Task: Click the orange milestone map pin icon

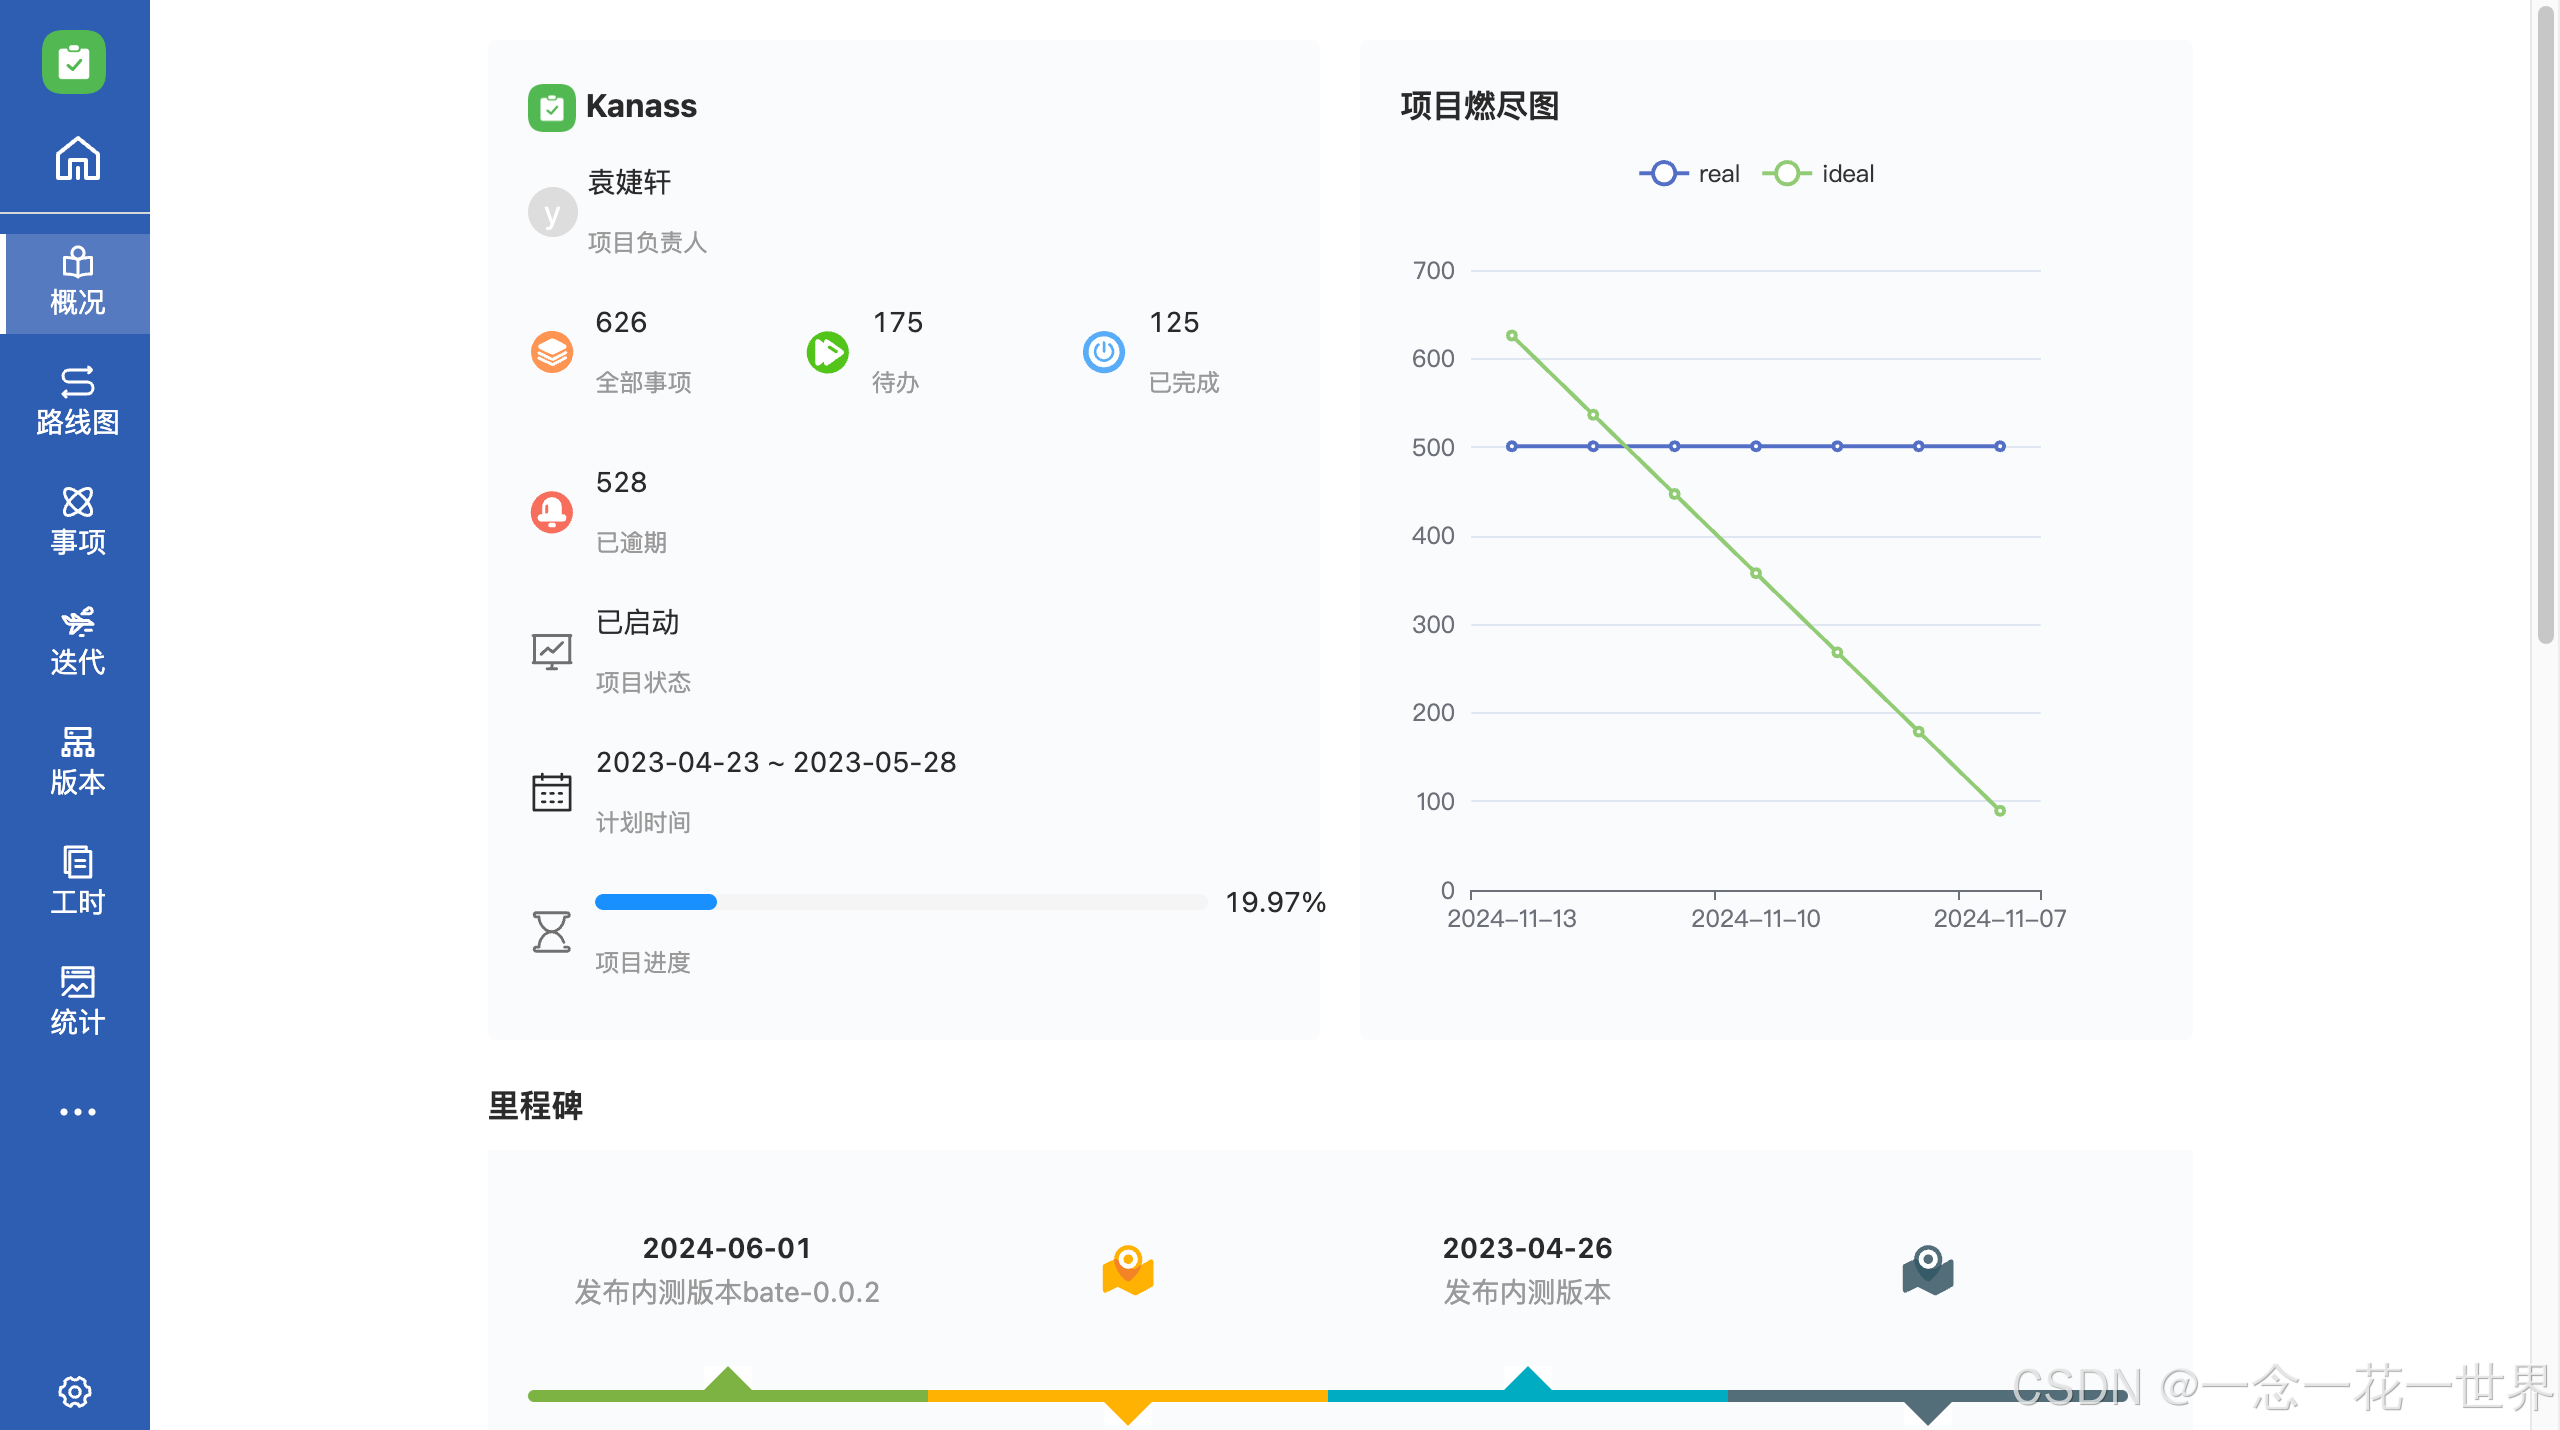Action: coord(1128,1270)
